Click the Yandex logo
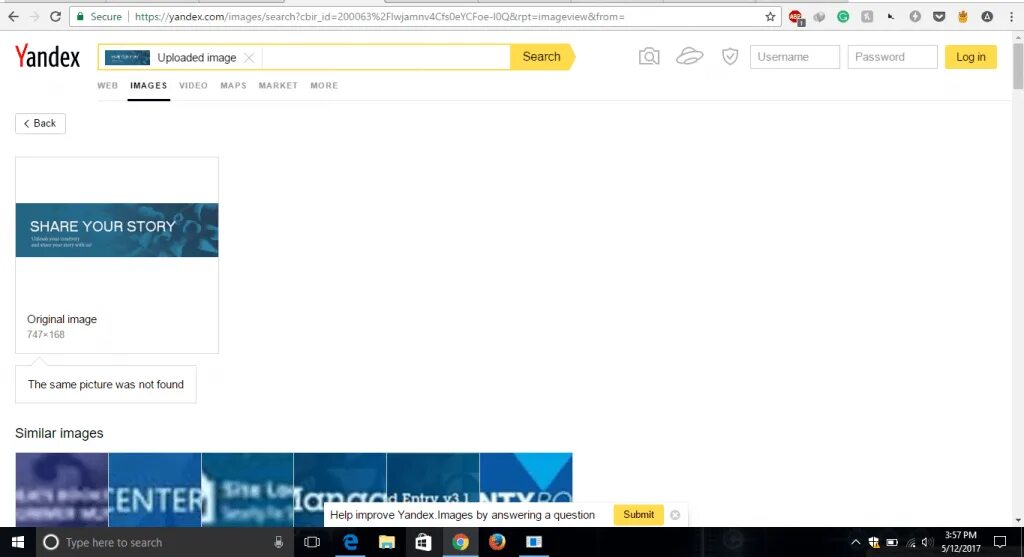This screenshot has width=1024, height=557. pyautogui.click(x=48, y=57)
